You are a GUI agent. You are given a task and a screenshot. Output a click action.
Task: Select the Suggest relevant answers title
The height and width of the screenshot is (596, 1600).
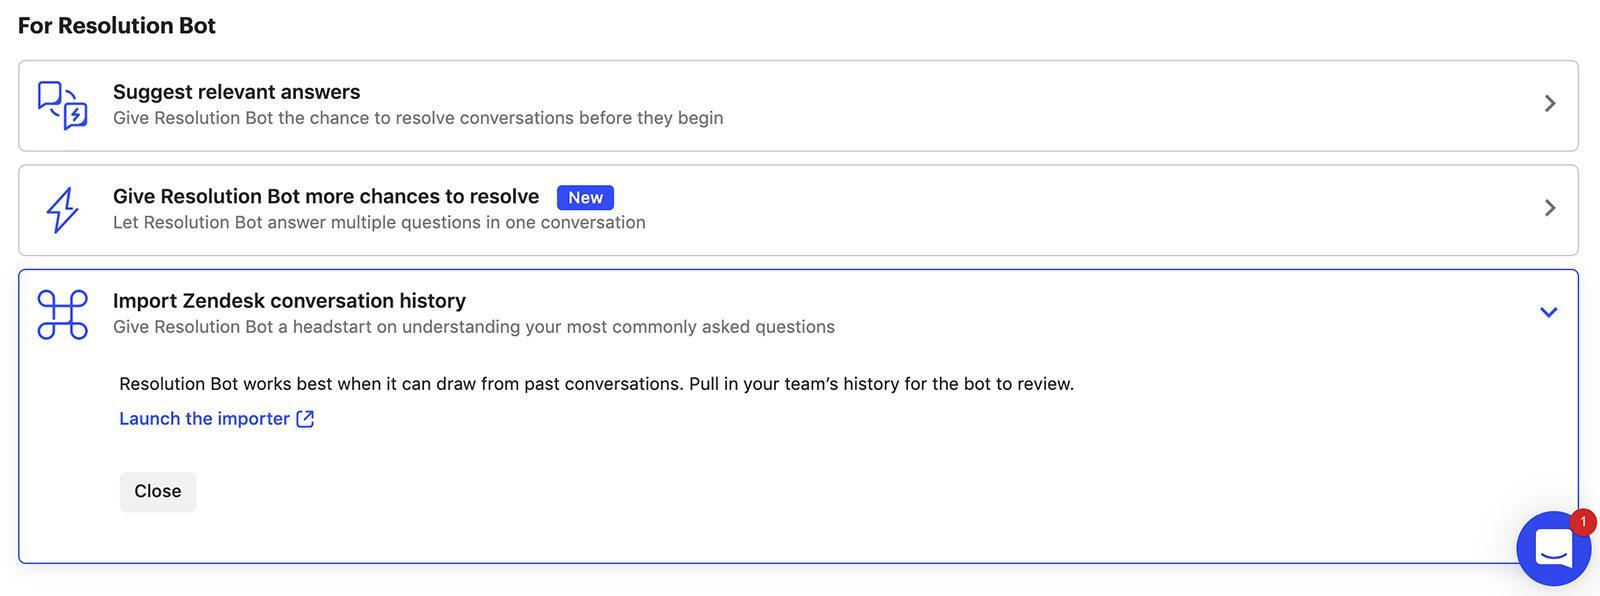[236, 92]
